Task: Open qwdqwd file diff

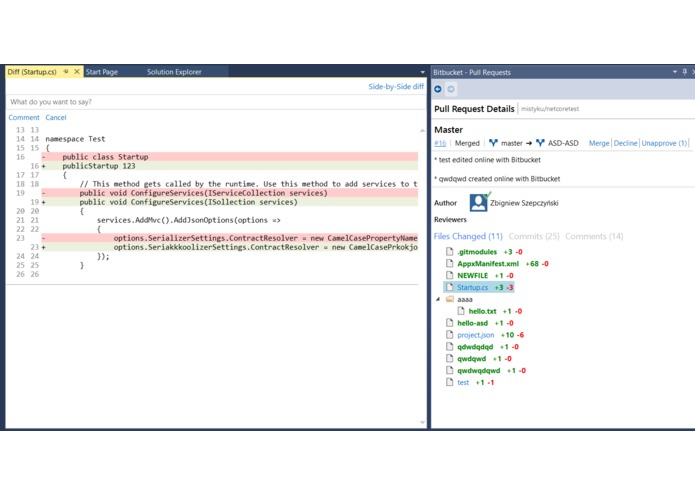Action: click(472, 359)
